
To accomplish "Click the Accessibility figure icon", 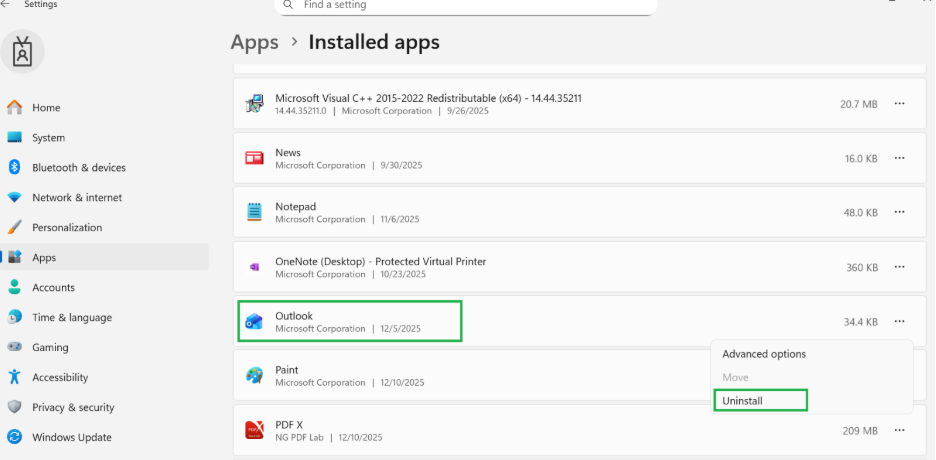I will 15,377.
